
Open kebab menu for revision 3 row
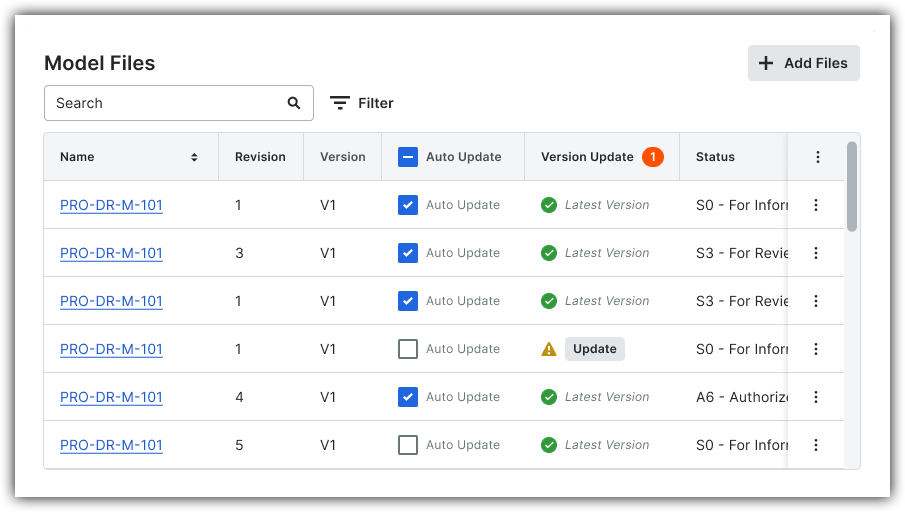[x=816, y=253]
